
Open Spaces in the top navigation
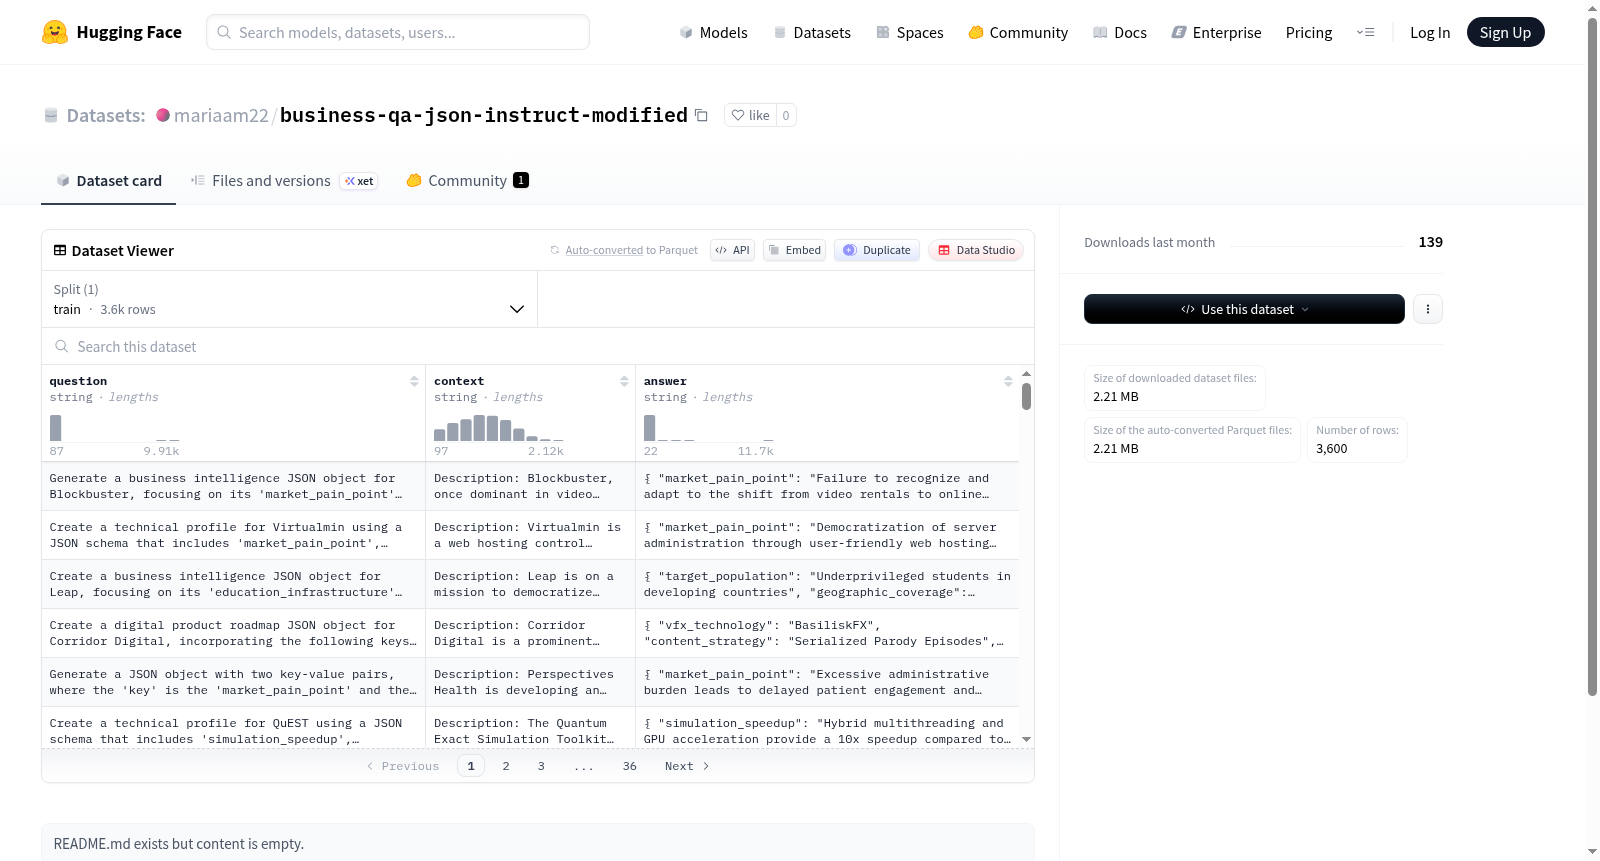(x=910, y=32)
